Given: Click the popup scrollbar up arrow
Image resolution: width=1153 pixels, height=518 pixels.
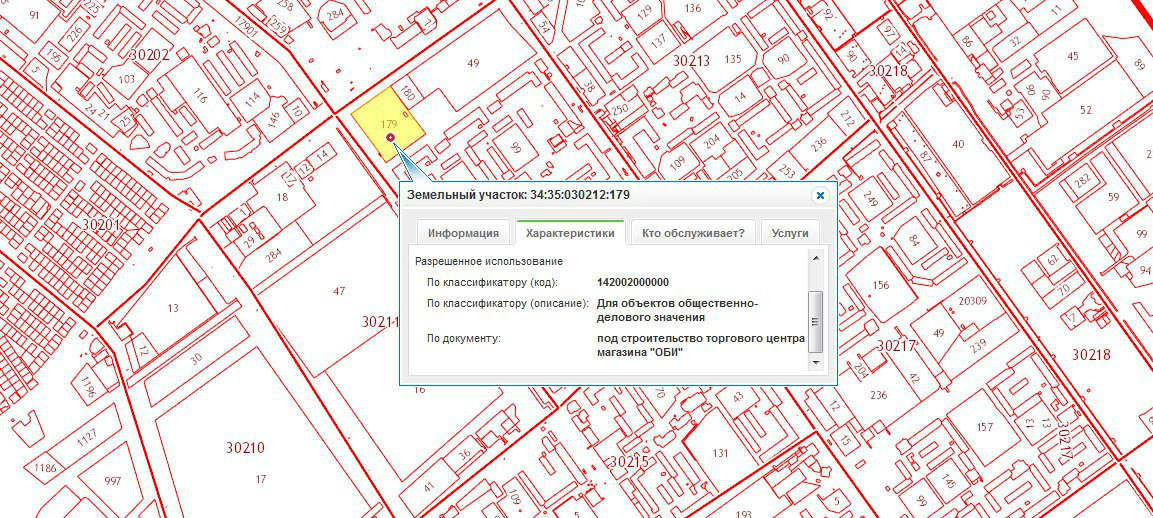Looking at the screenshot, I should [x=816, y=258].
